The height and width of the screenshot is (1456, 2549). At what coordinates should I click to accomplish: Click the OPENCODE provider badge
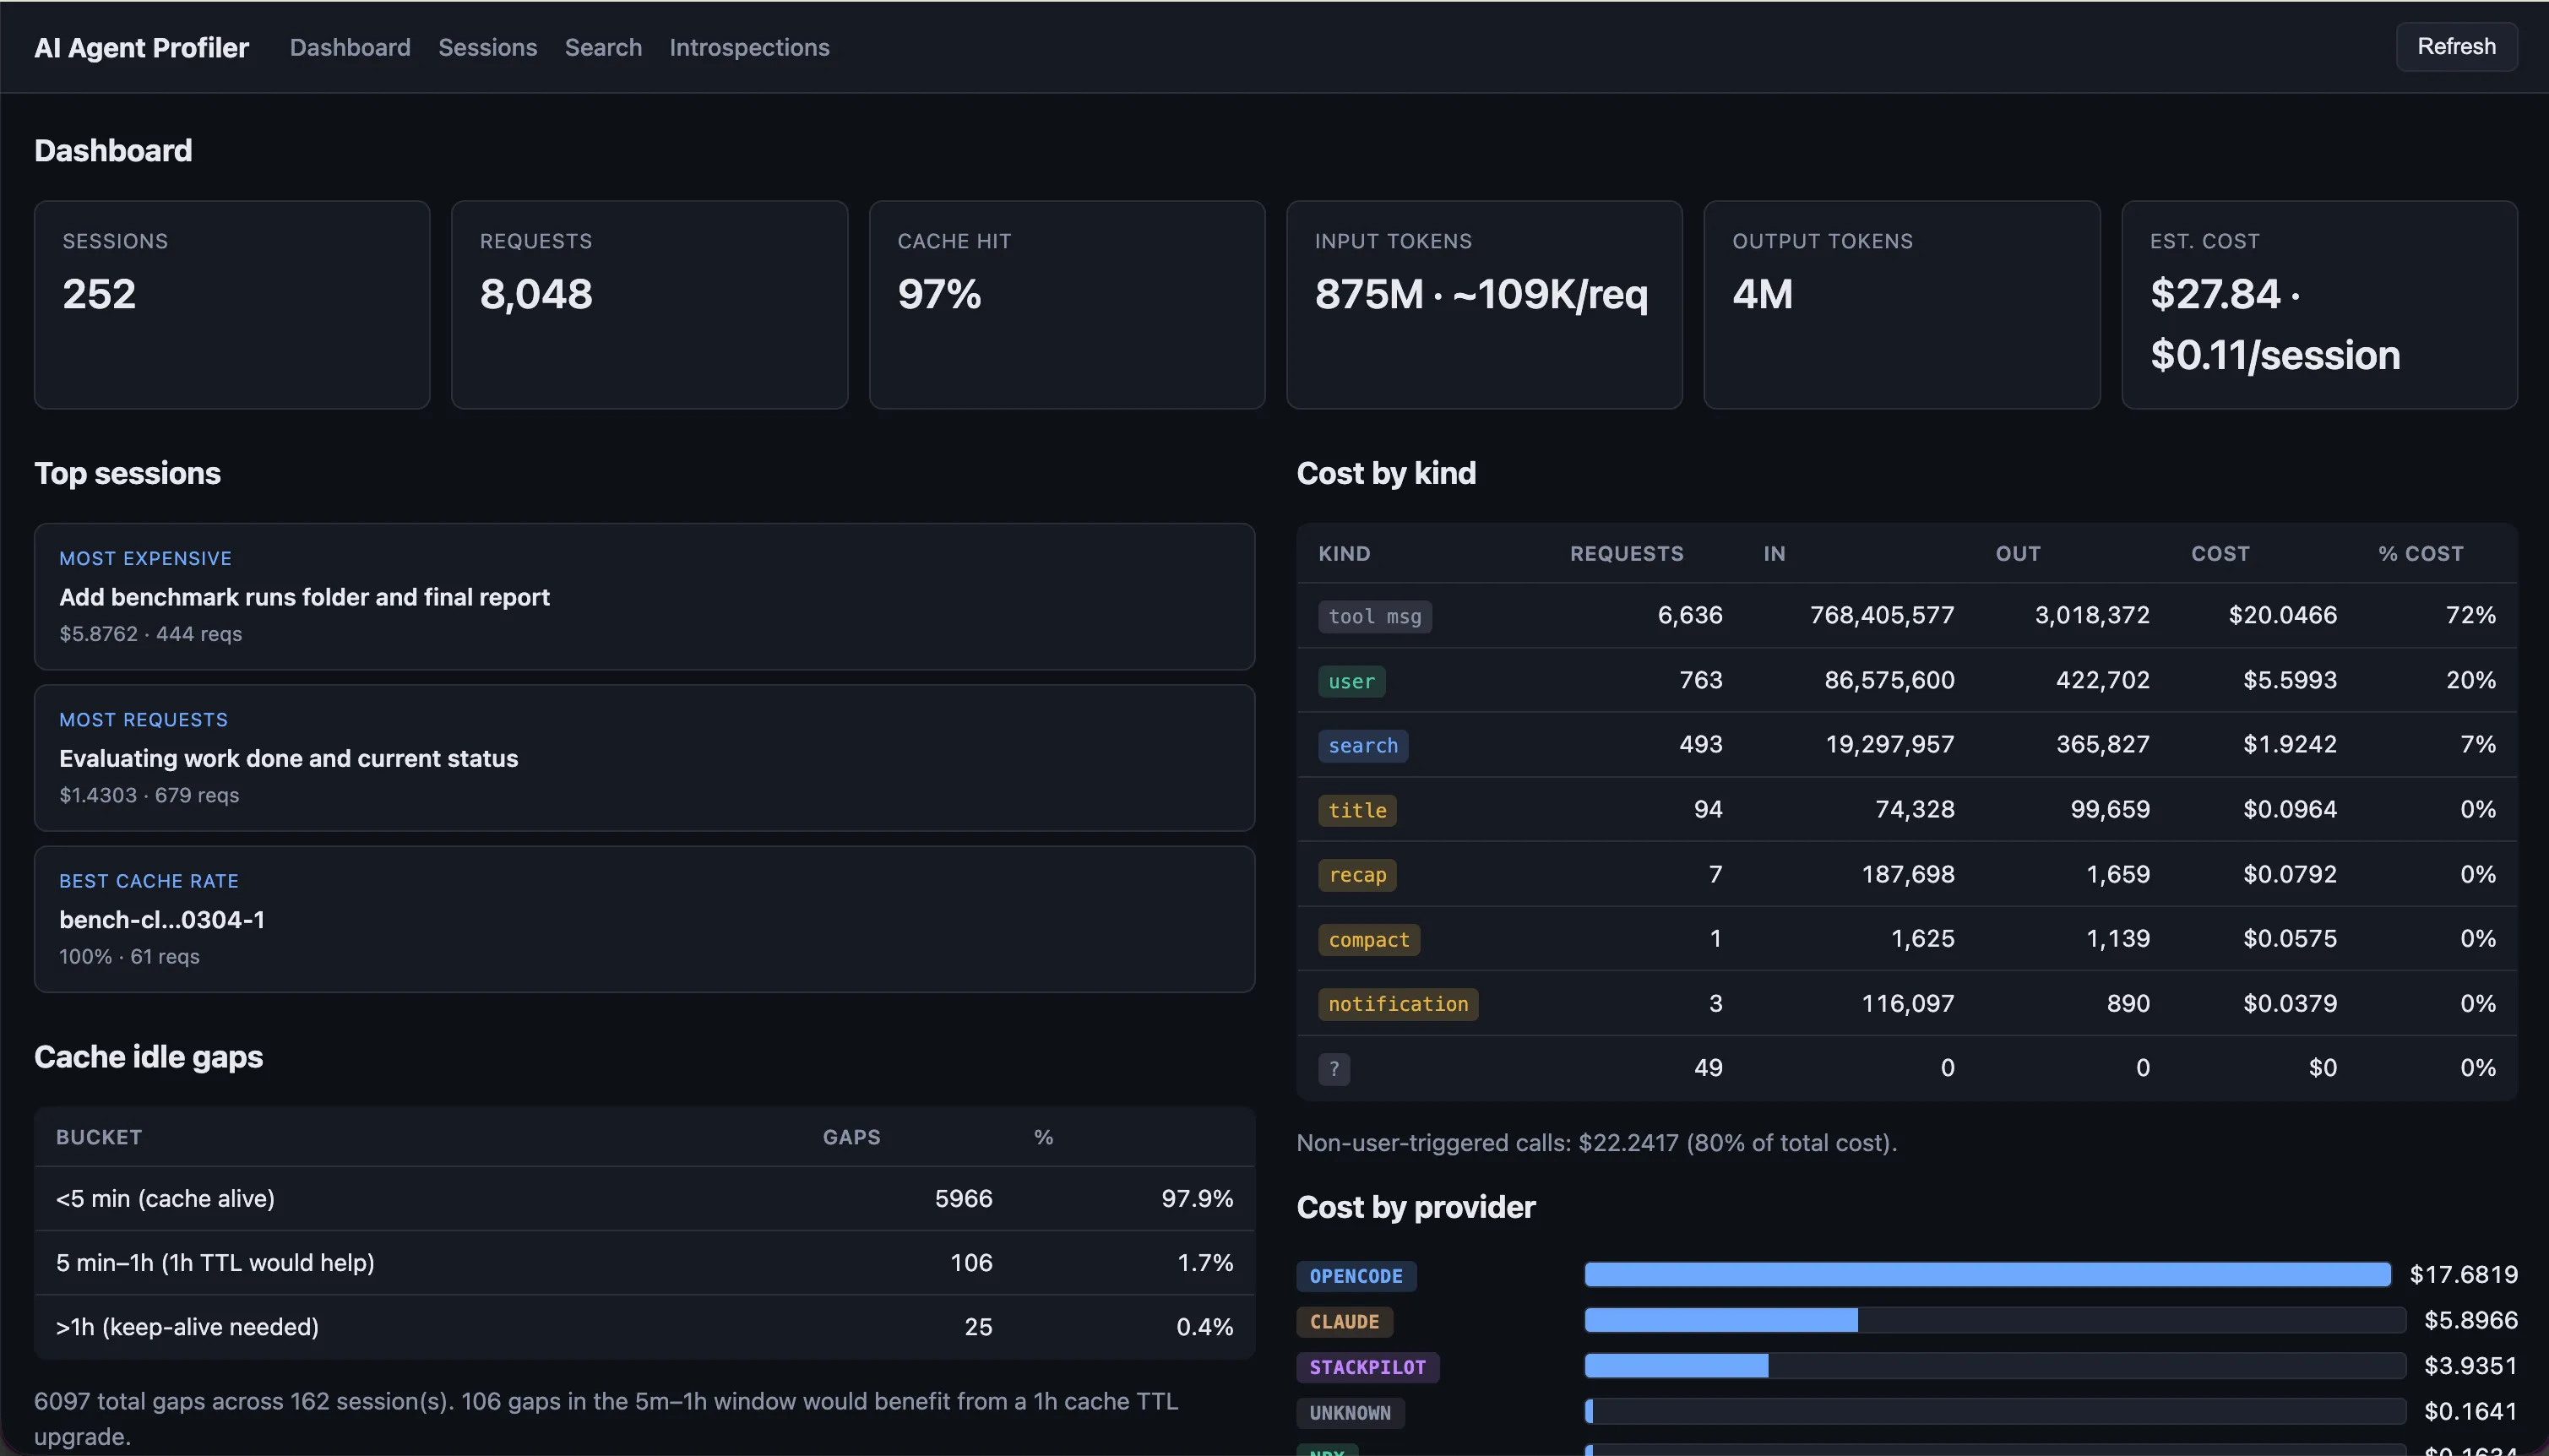(x=1356, y=1276)
